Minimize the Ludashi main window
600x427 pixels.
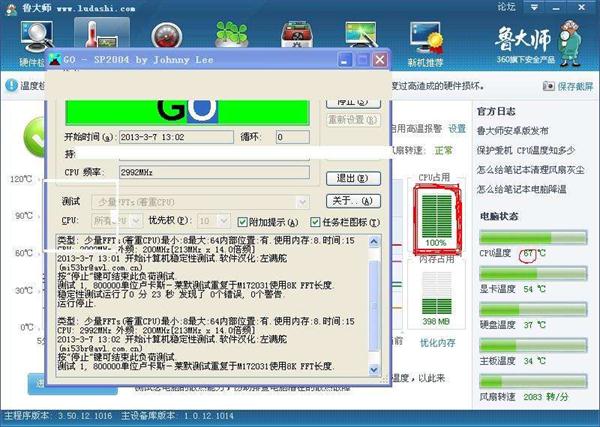click(556, 7)
